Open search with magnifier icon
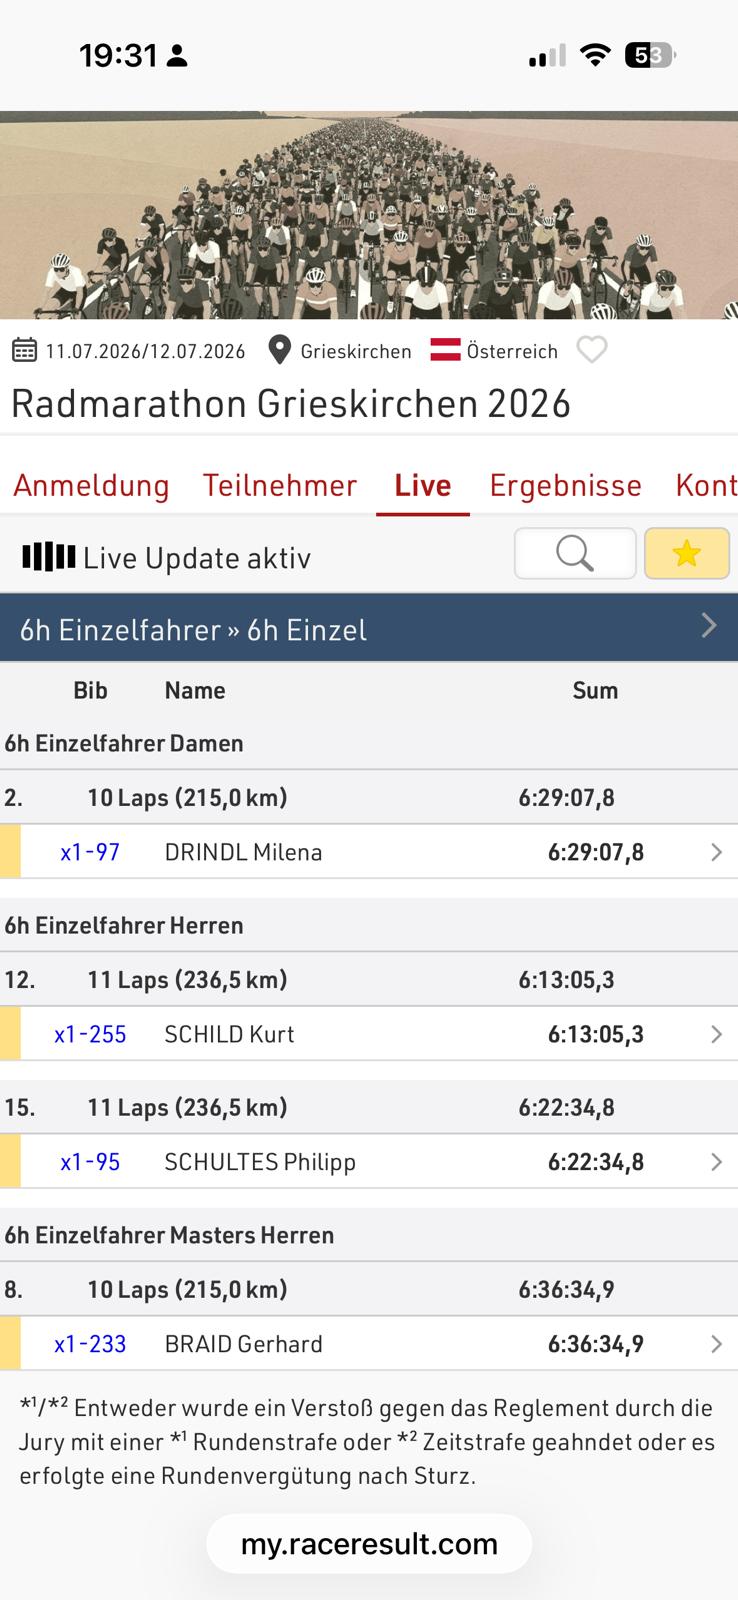The height and width of the screenshot is (1600, 738). click(575, 553)
